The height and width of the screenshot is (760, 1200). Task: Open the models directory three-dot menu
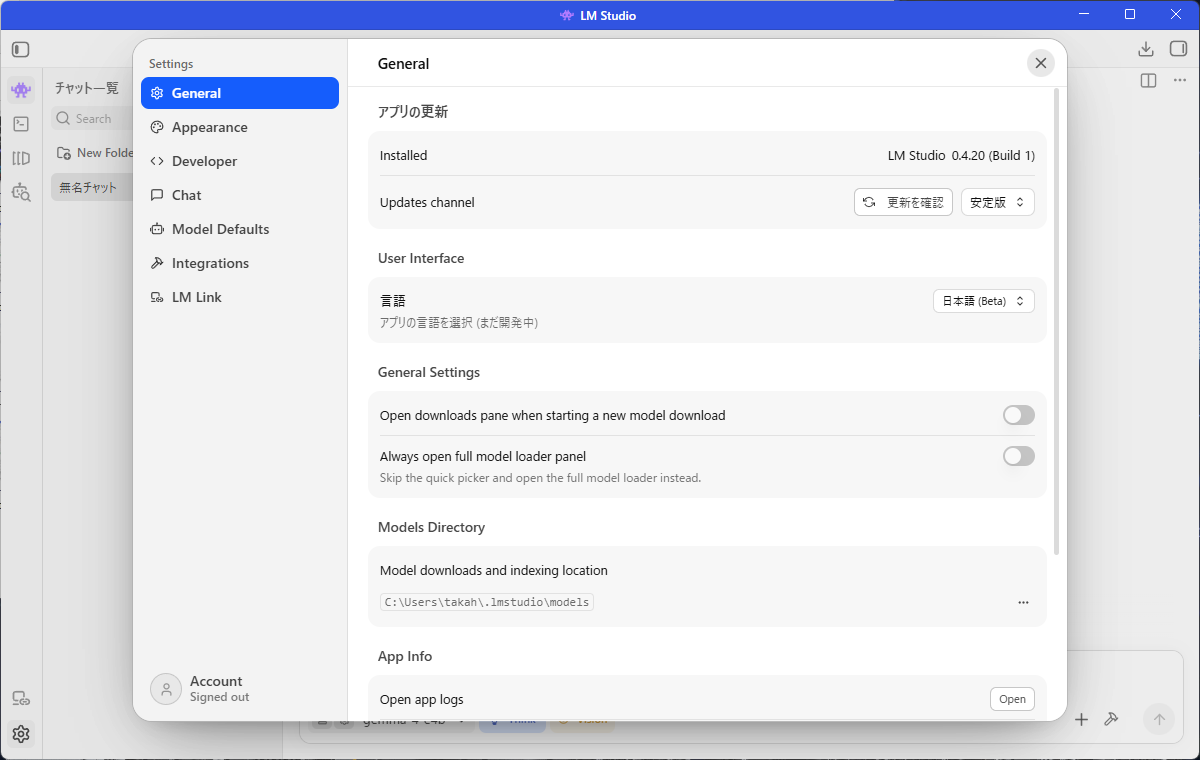tap(1023, 602)
